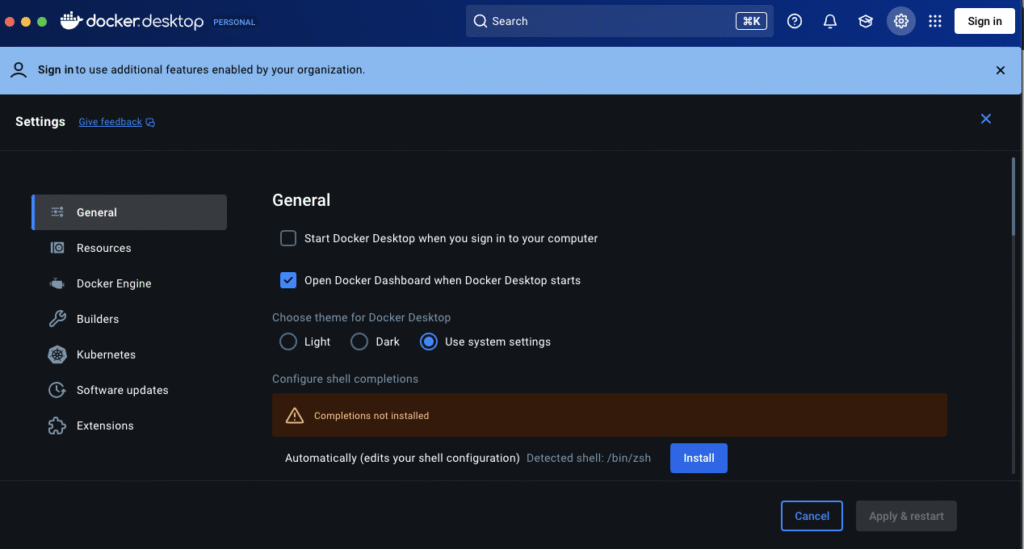Open notifications bell icon

tap(830, 21)
